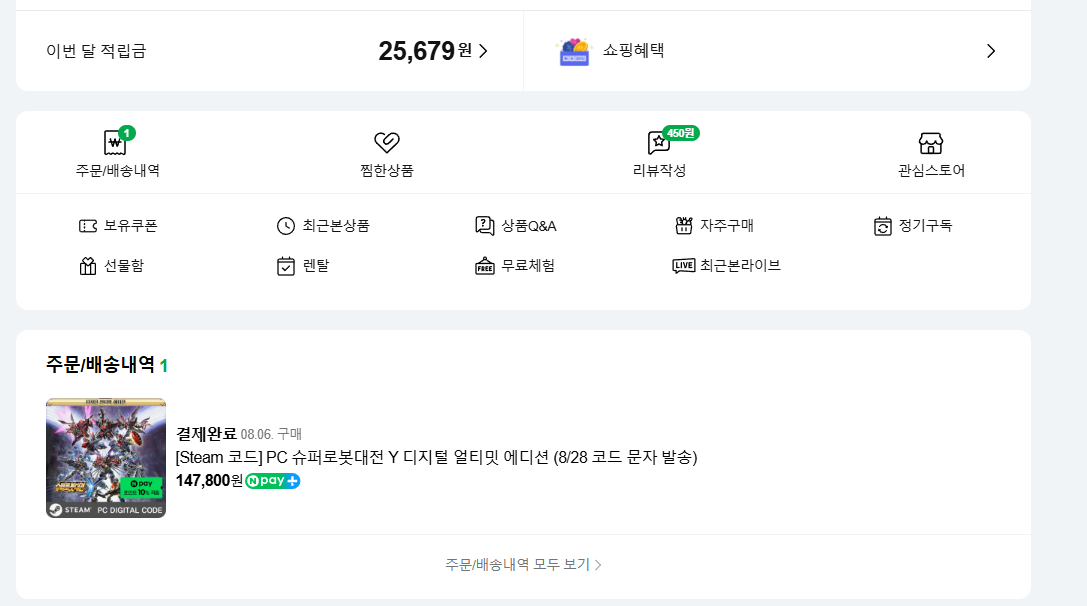Expand 이번 달 적립금 chevron arrow

484,51
